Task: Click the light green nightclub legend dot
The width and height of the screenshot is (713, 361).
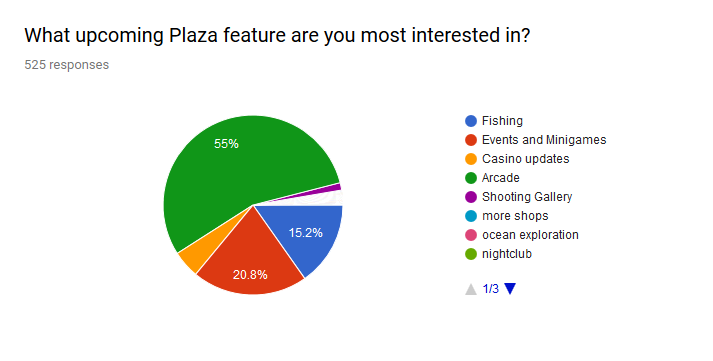Action: tap(471, 254)
